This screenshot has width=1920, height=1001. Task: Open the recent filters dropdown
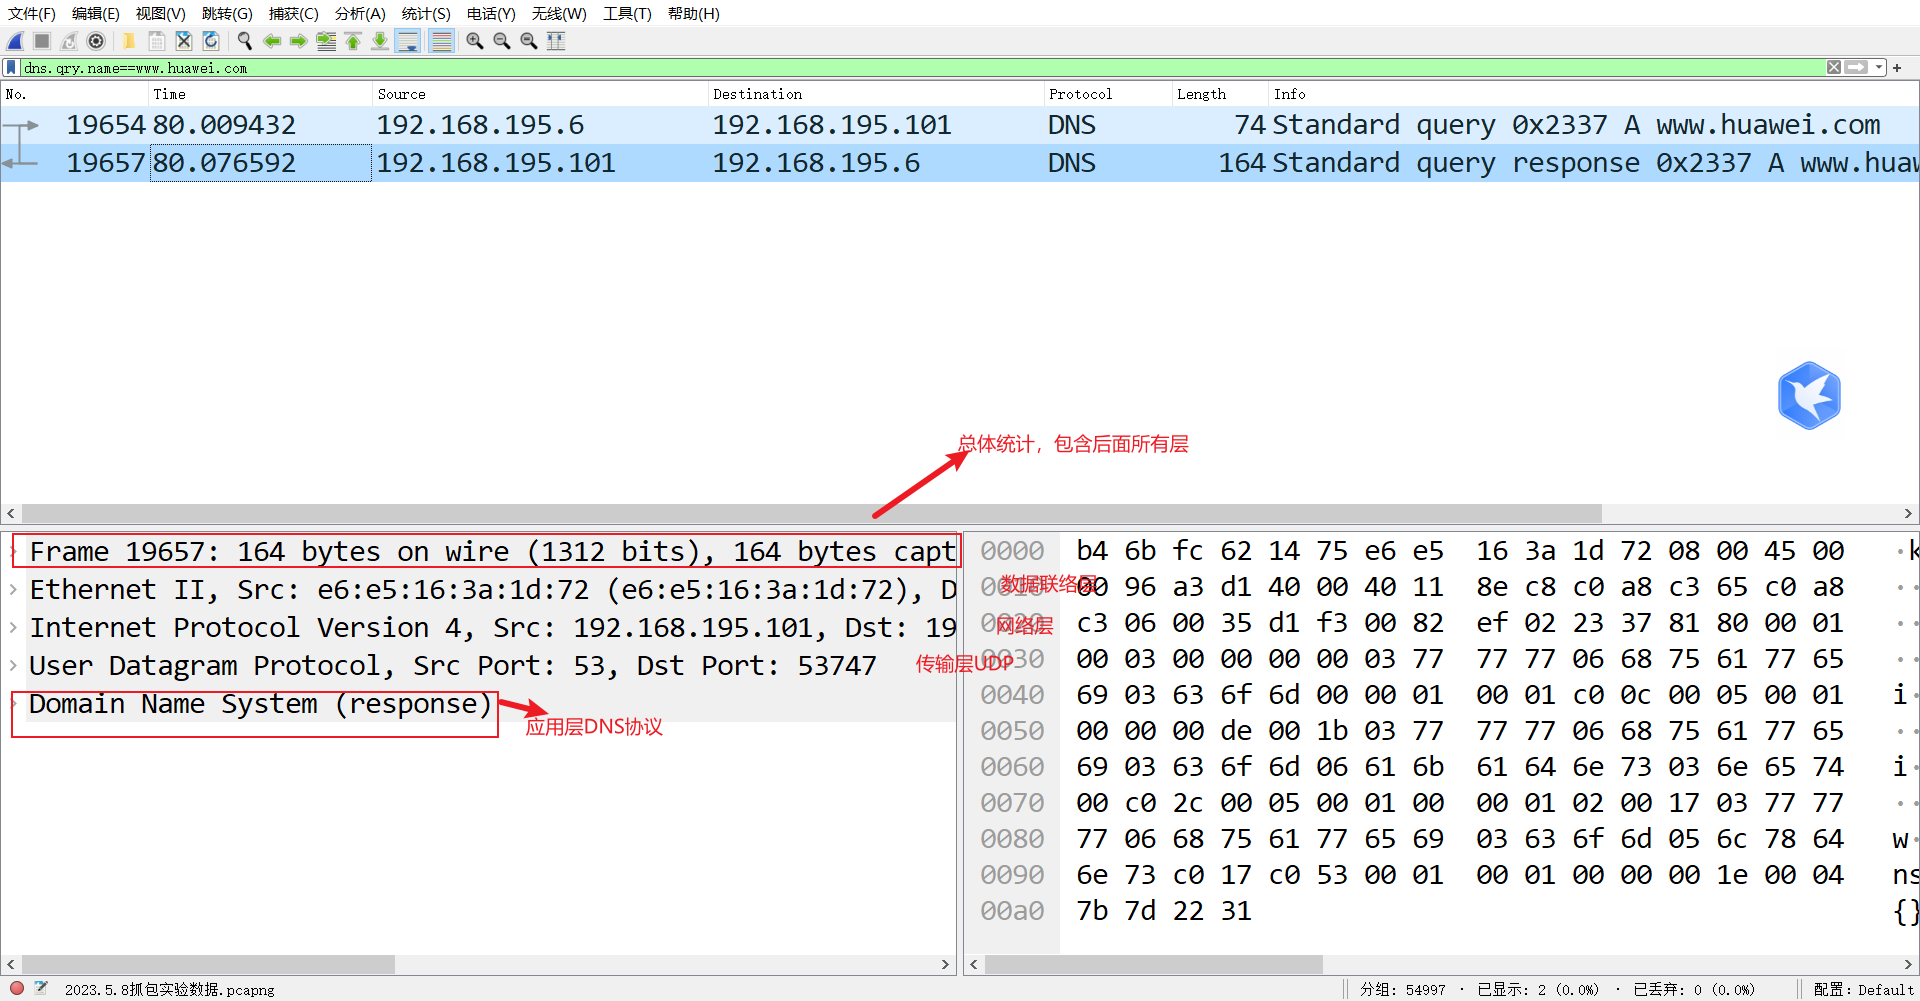click(x=1879, y=67)
